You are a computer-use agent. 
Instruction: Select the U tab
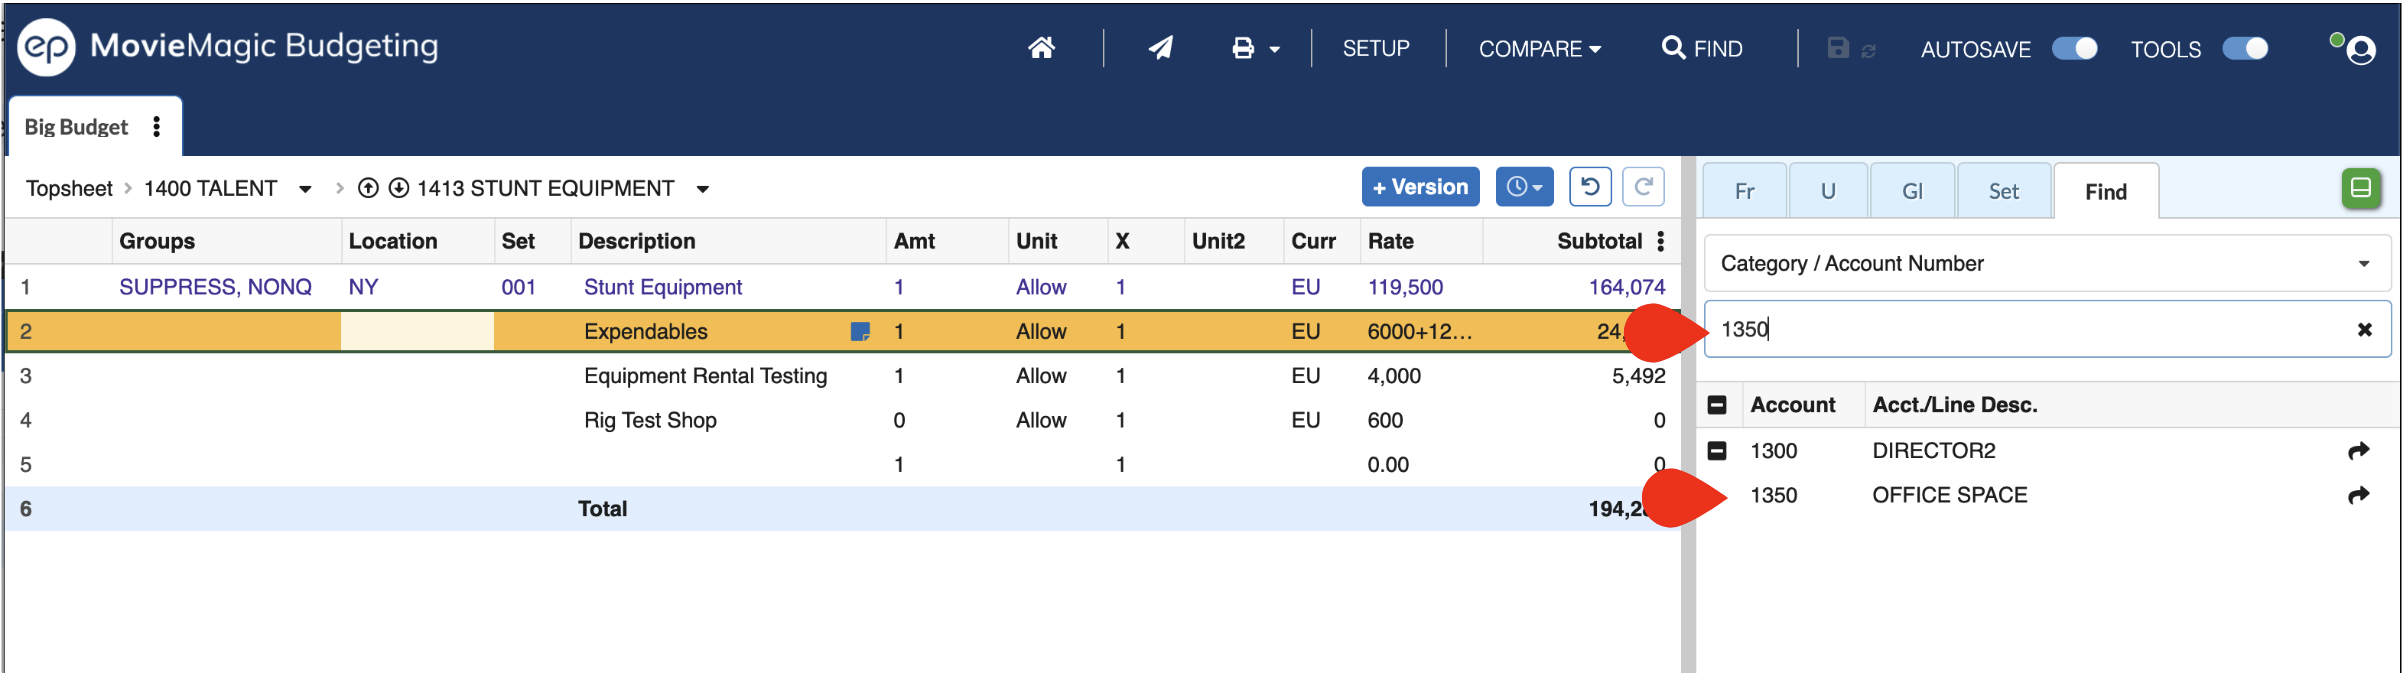click(x=1828, y=191)
